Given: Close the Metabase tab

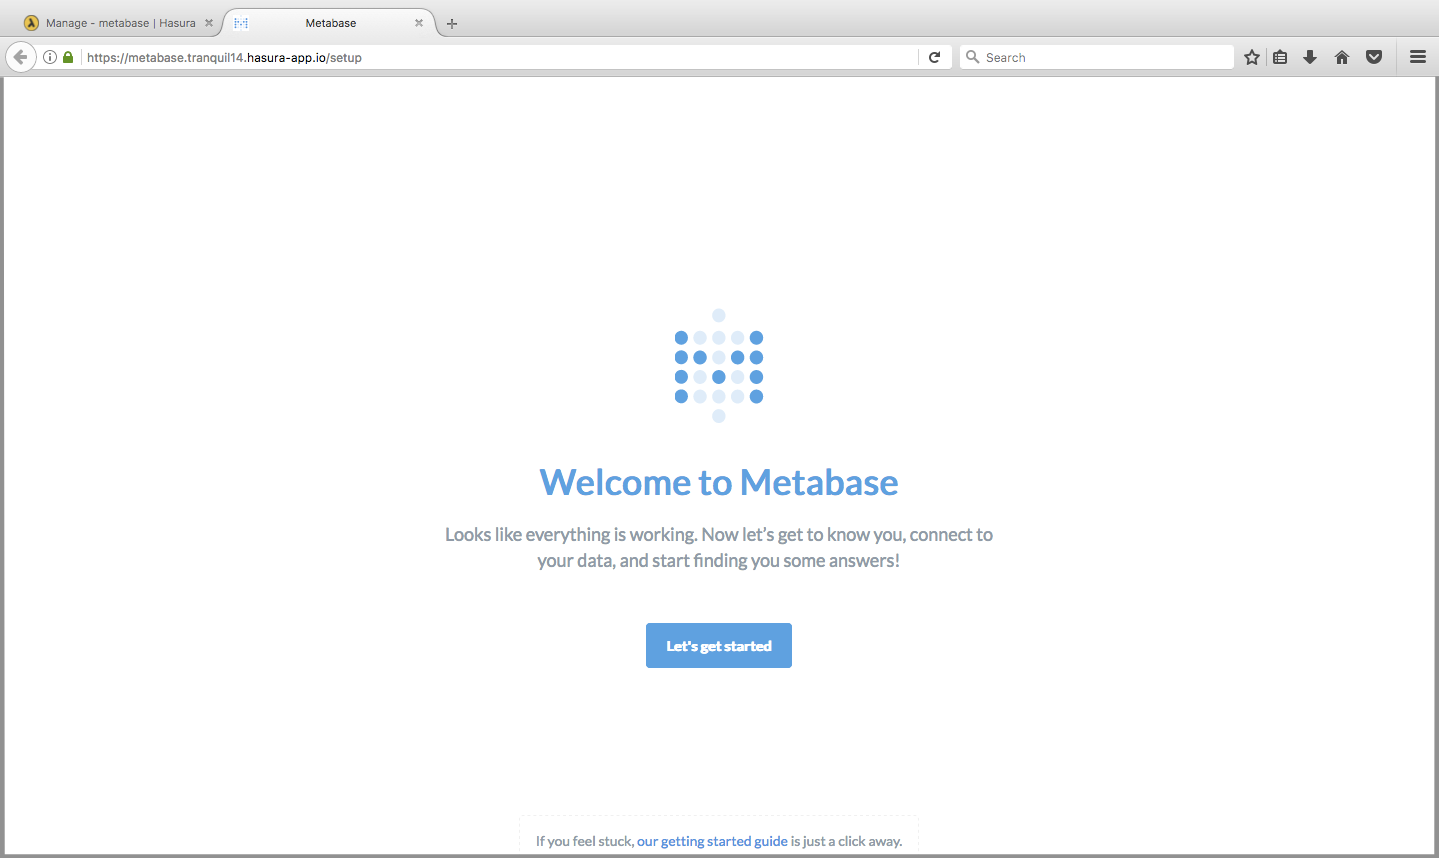Looking at the screenshot, I should [x=419, y=23].
